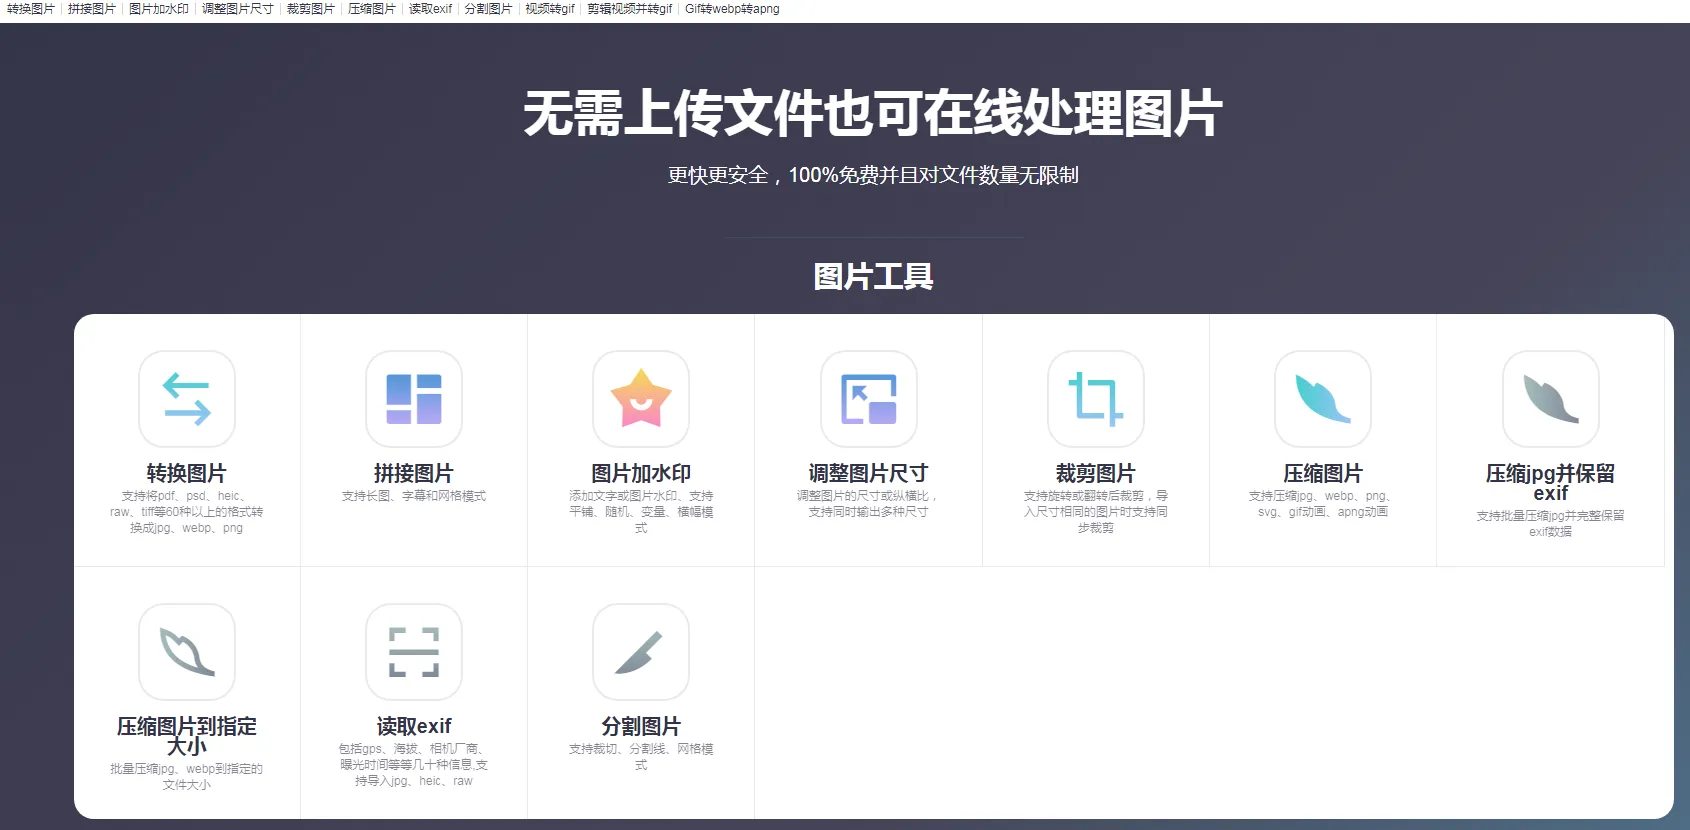
Task: Open the 分割图片 knife icon
Action: click(x=641, y=652)
